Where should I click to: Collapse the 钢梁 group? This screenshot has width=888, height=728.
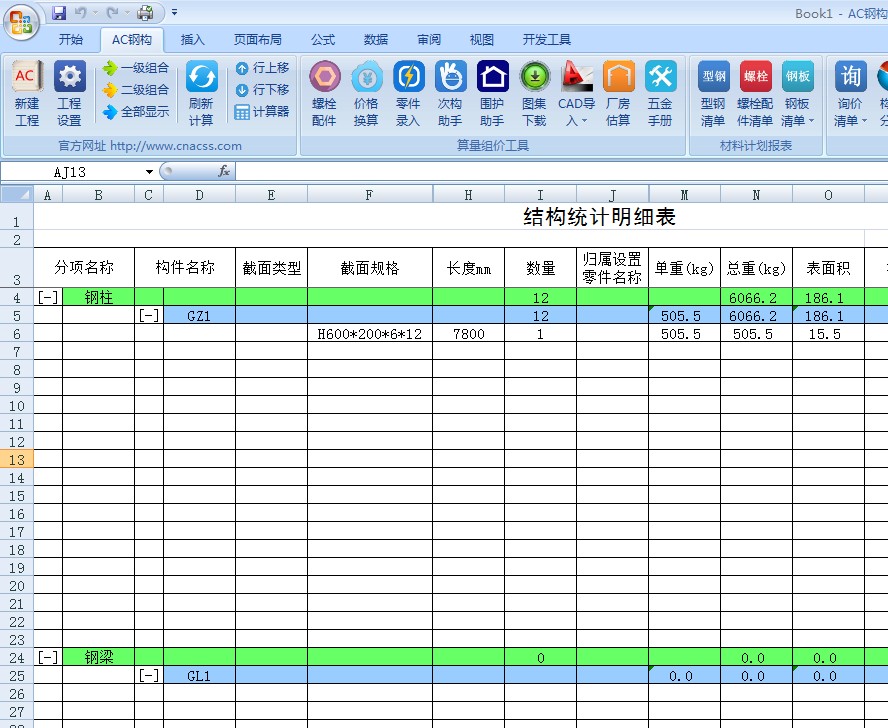point(48,657)
